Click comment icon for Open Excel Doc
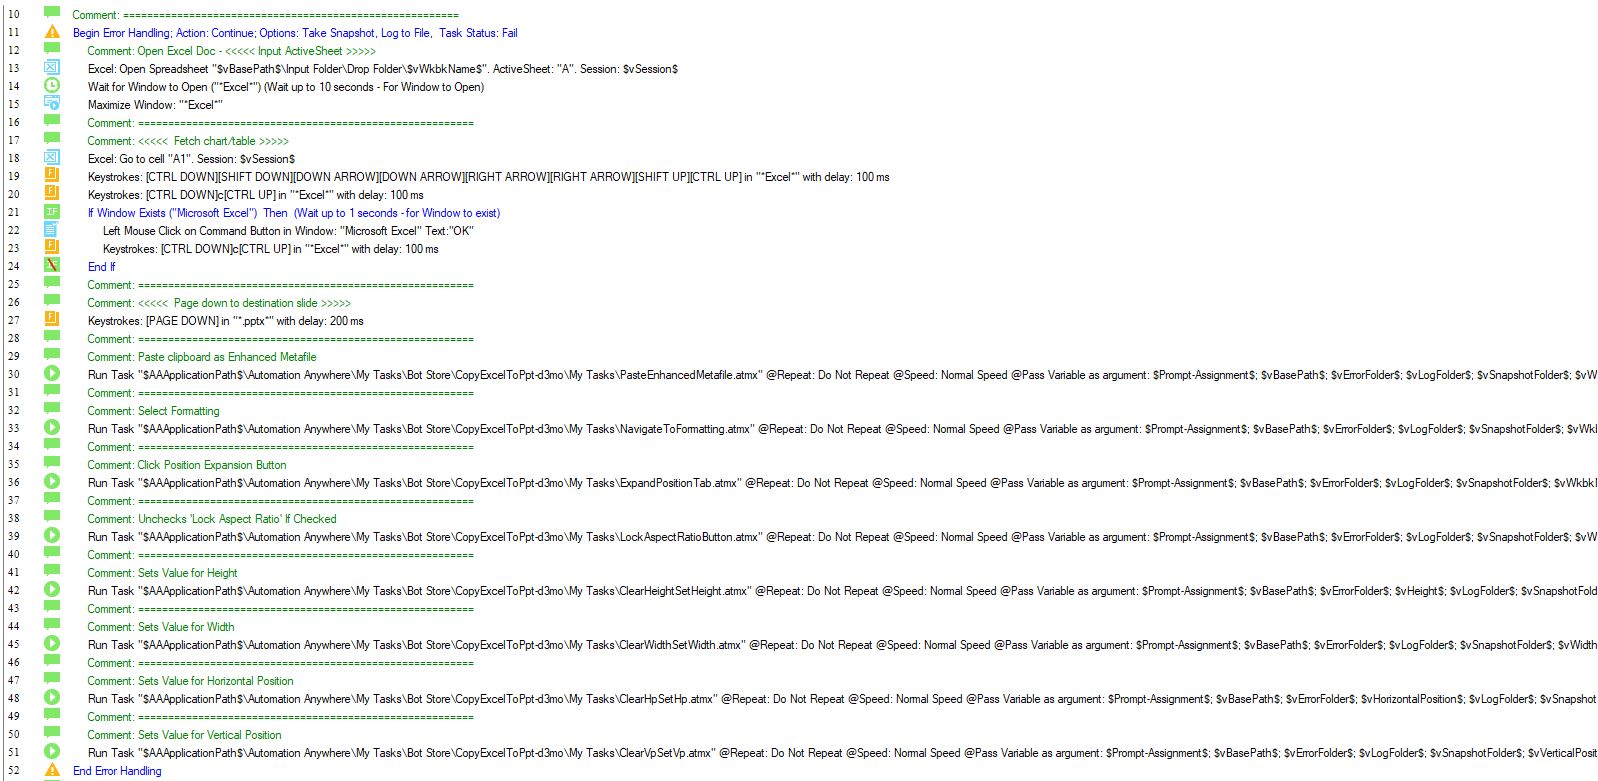1598x781 pixels. point(52,50)
